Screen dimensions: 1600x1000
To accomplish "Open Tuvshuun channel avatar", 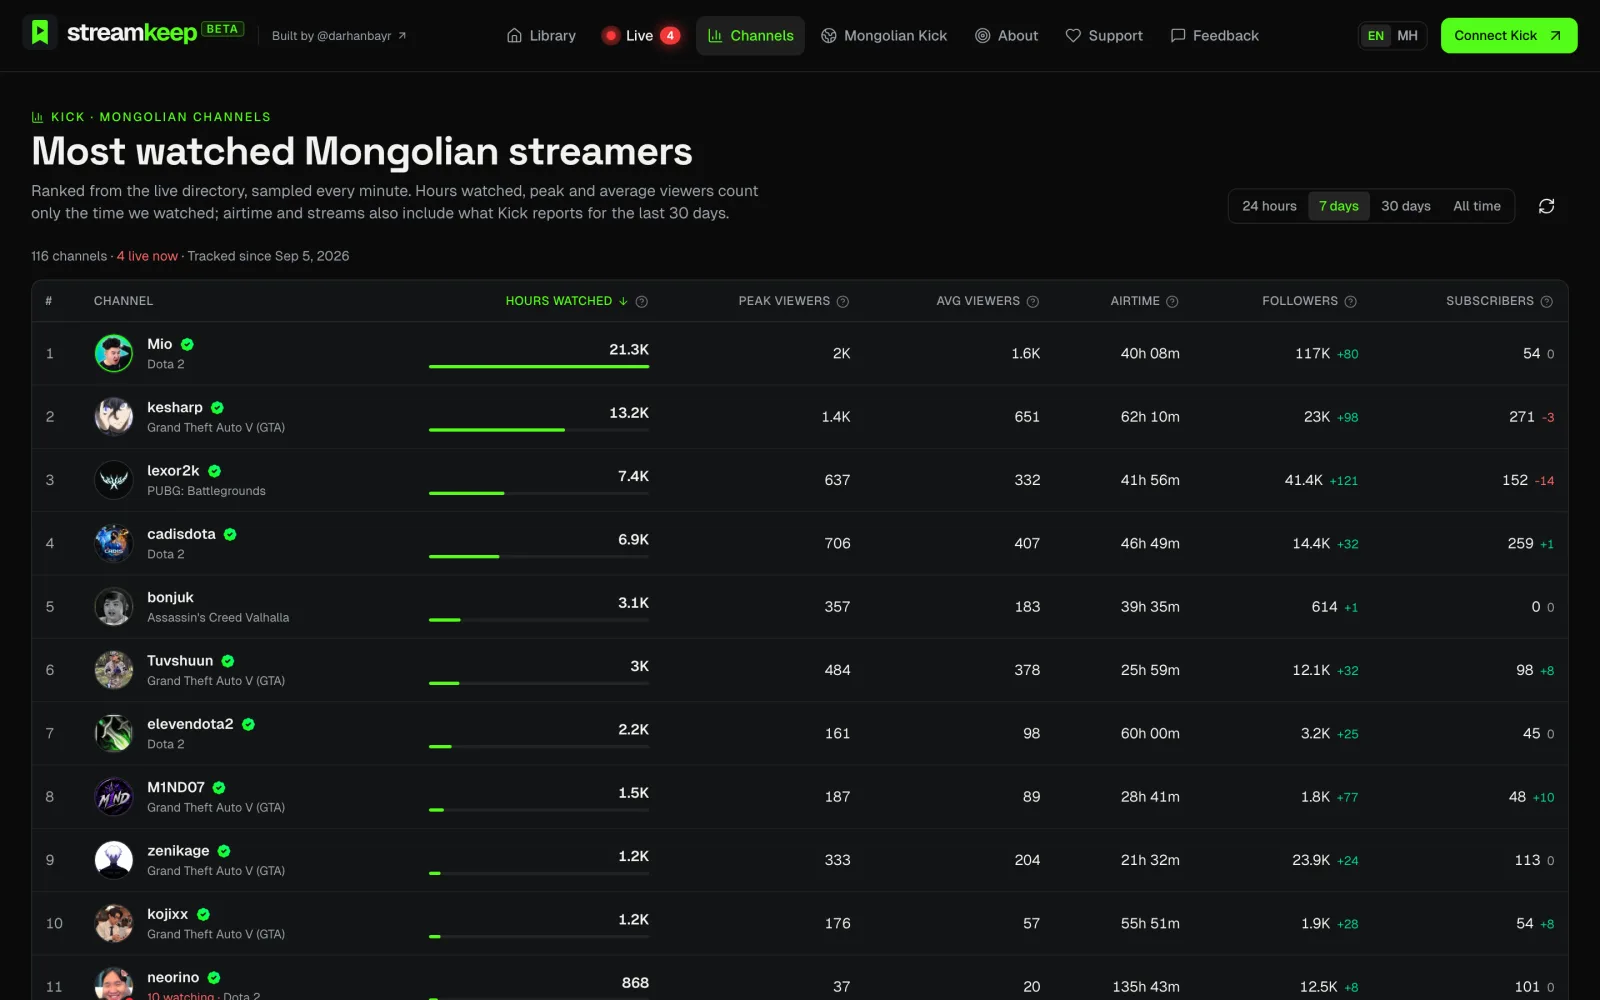I will coord(114,670).
